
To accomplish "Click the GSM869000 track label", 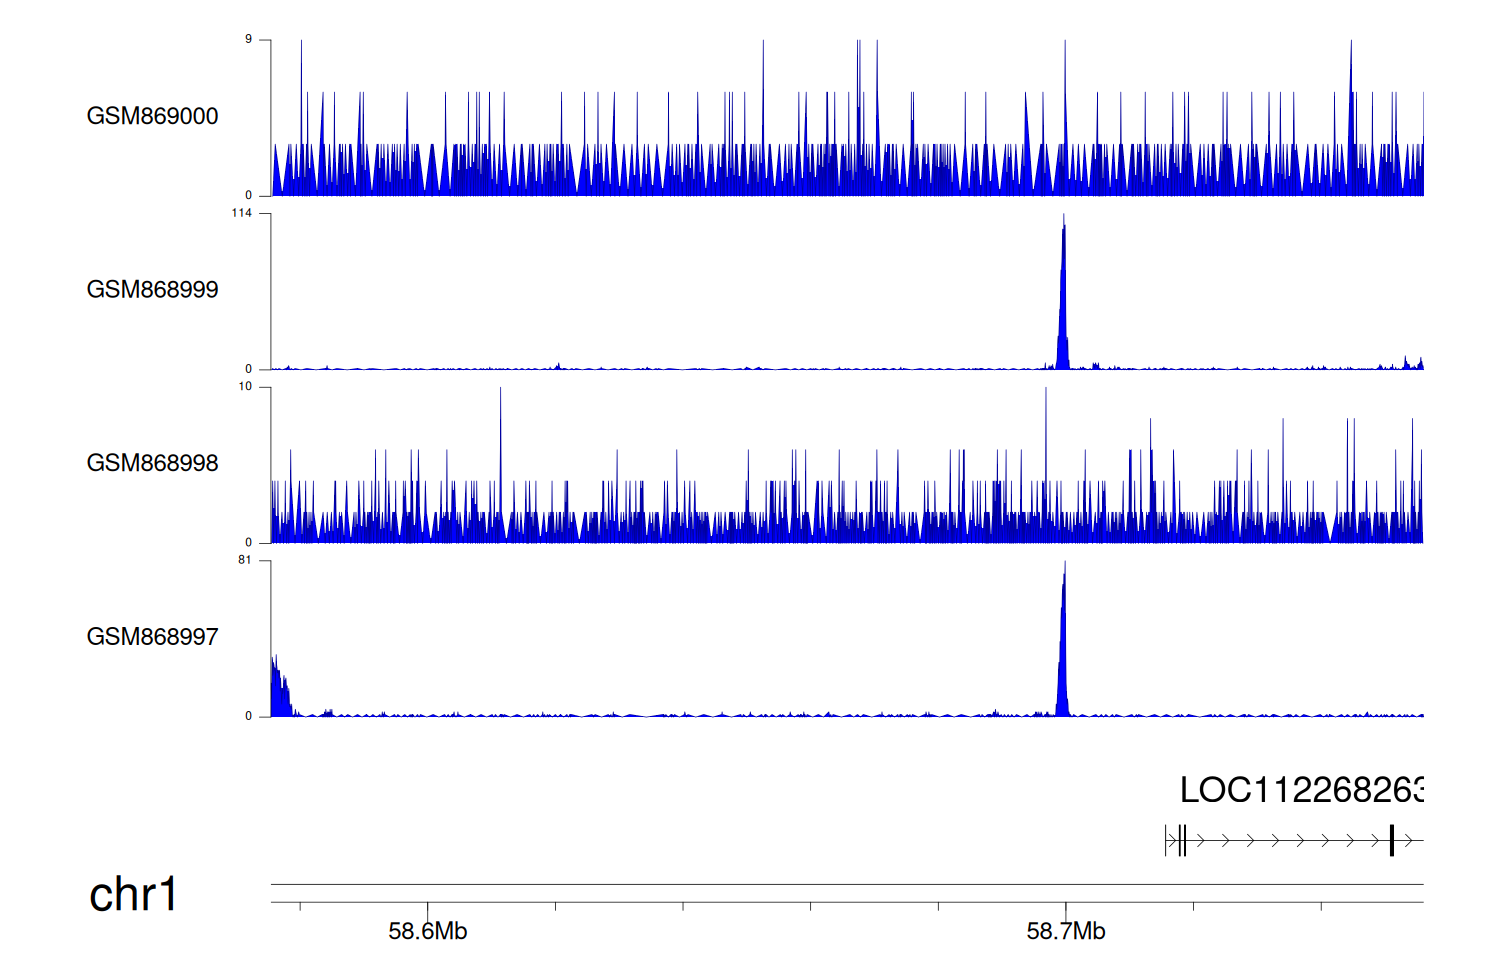I will click(152, 116).
